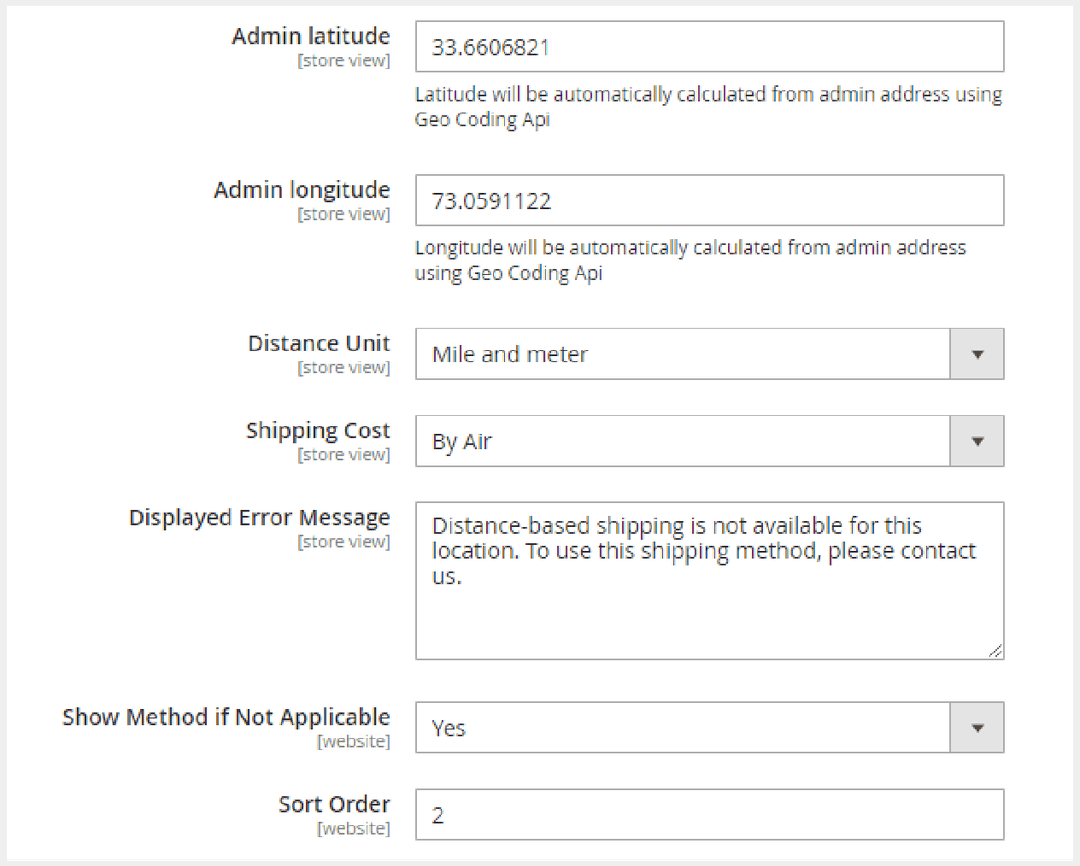Click the 'Displayed Error Message' label

pyautogui.click(x=259, y=518)
